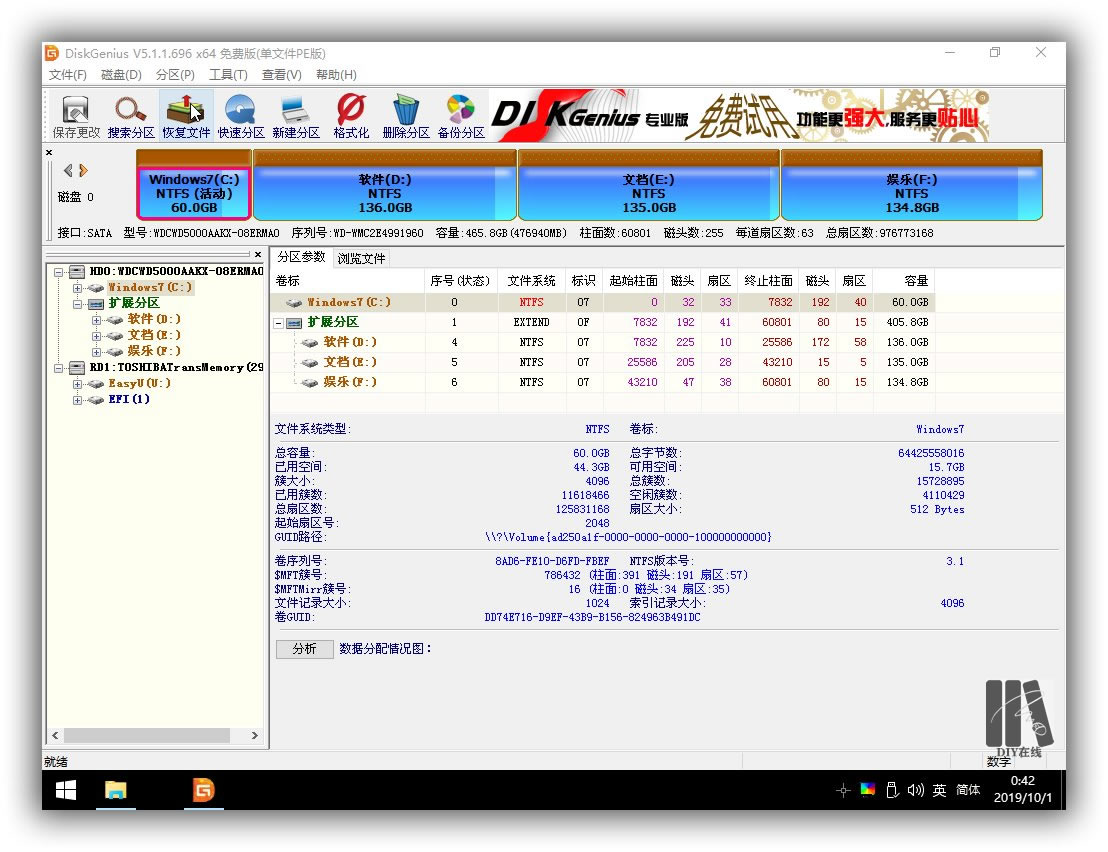
Task: Expand 娱乐(F:) node in tree
Action: pos(96,352)
